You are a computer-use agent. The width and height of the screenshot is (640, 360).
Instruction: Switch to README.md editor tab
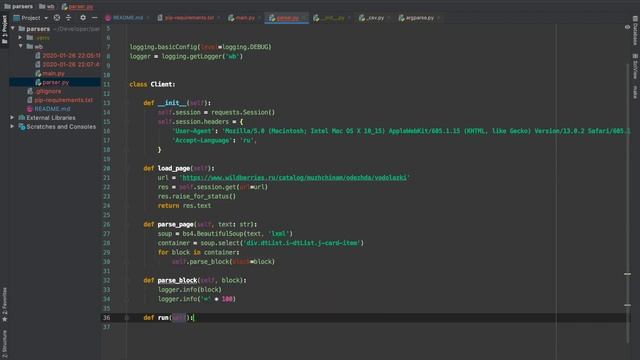[x=128, y=18]
